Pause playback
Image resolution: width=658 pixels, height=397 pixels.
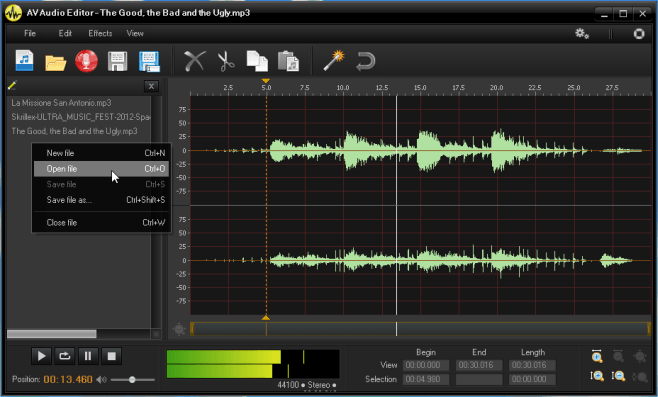tap(88, 356)
